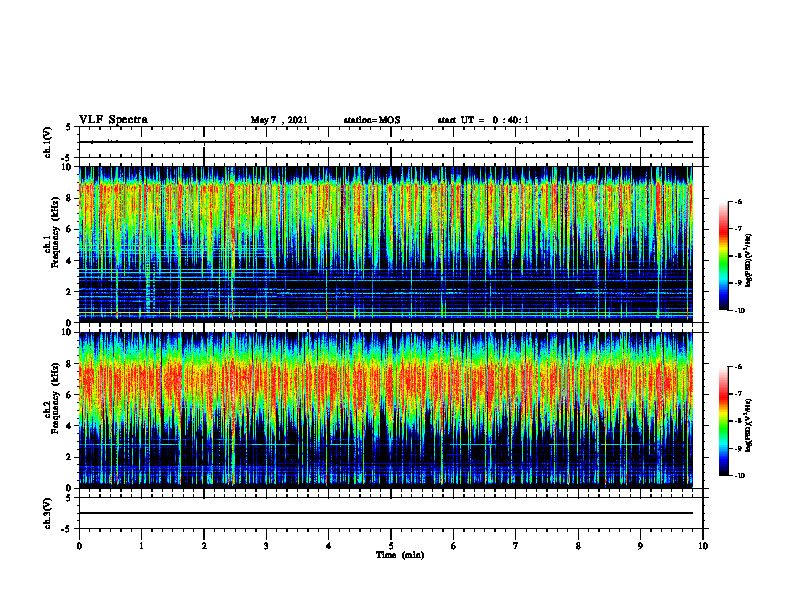The image size is (792, 612).
Task: Click the 'Time (min)' axis label
Action: tap(400, 555)
